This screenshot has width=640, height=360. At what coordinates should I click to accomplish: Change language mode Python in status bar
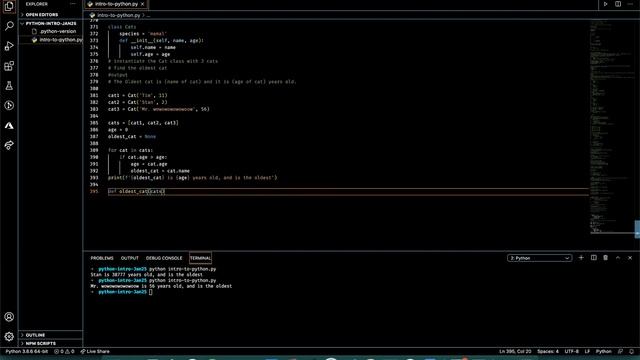(x=604, y=351)
